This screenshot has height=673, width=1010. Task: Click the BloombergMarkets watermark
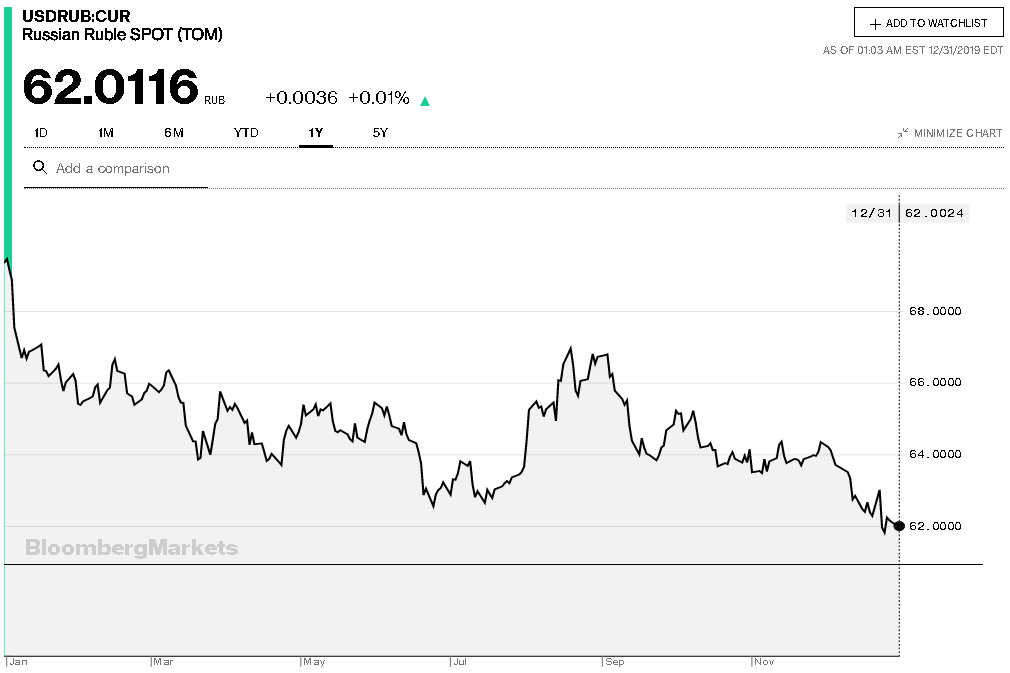coord(131,548)
